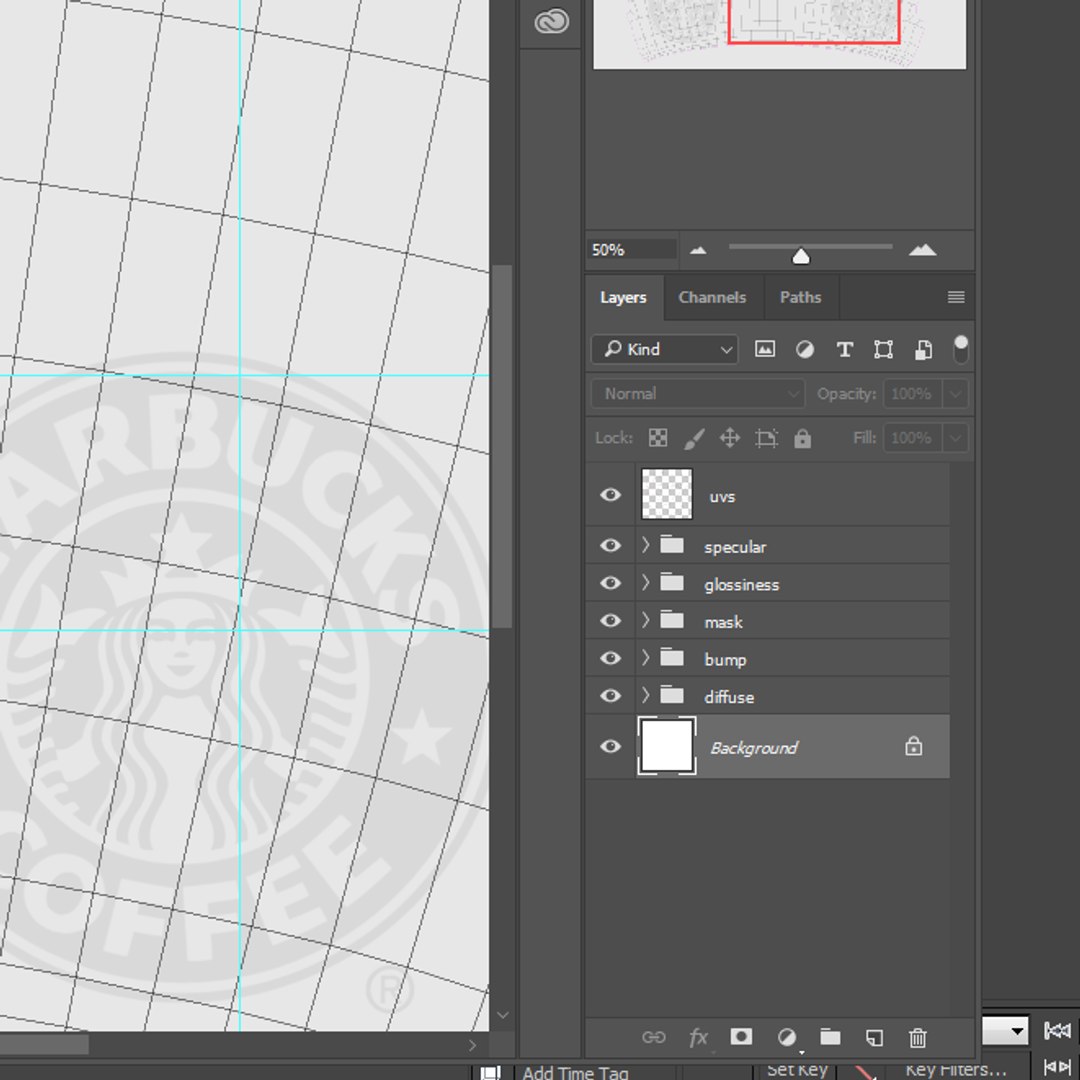This screenshot has height=1080, width=1080.
Task: Add a layer style with fx icon
Action: pos(698,1037)
